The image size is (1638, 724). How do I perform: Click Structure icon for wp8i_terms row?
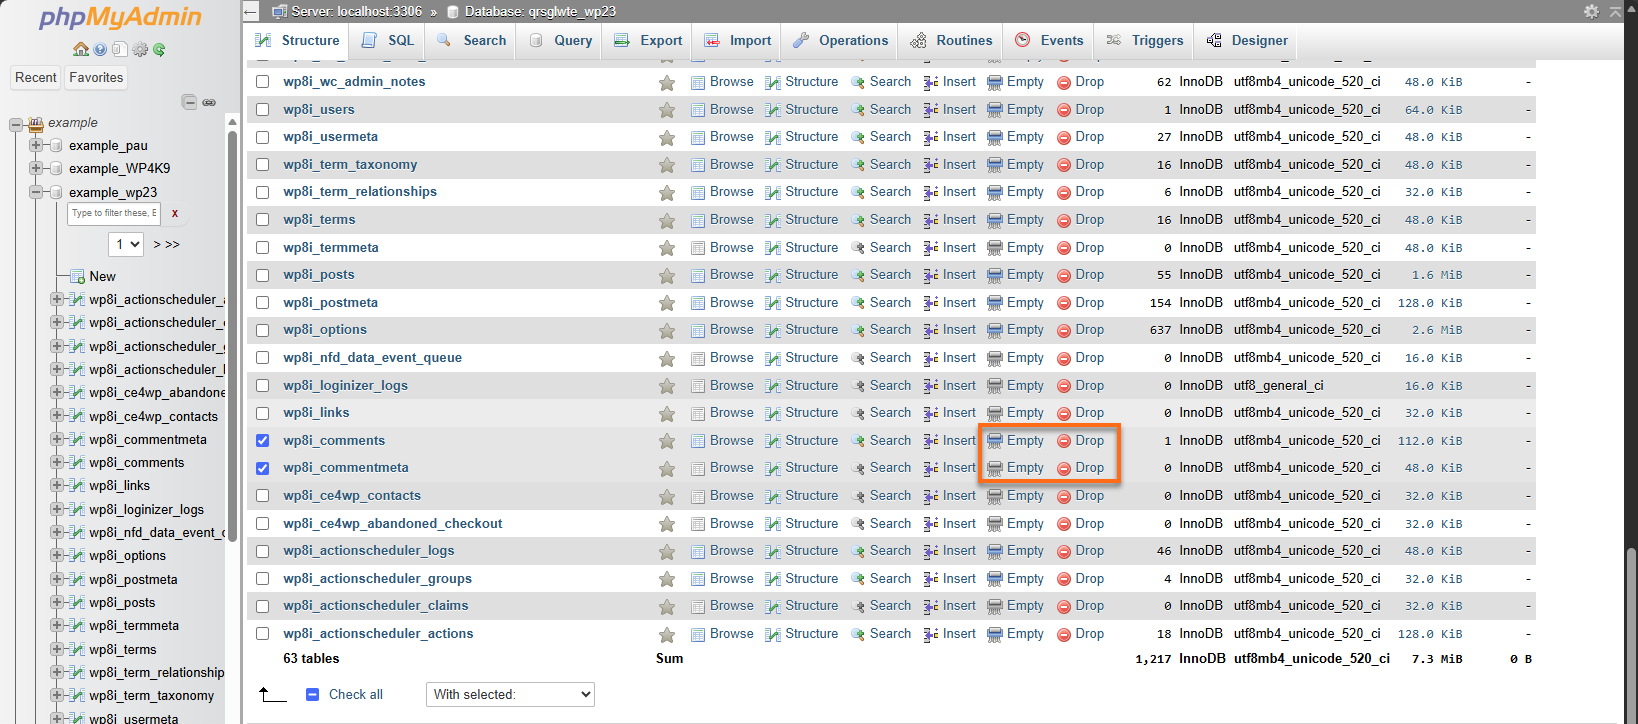773,220
